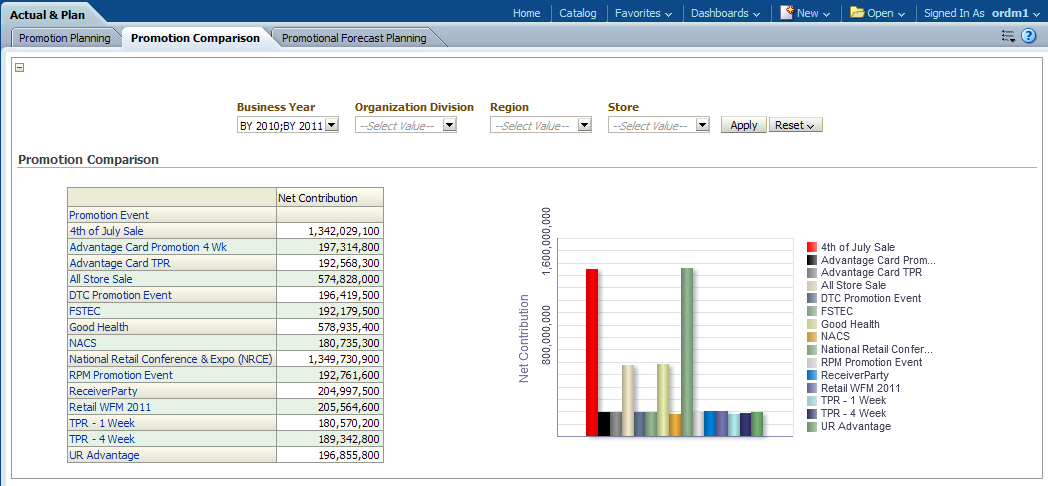Expand the Organization Division dropdown
Screen dimensions: 1048x486
[449, 126]
